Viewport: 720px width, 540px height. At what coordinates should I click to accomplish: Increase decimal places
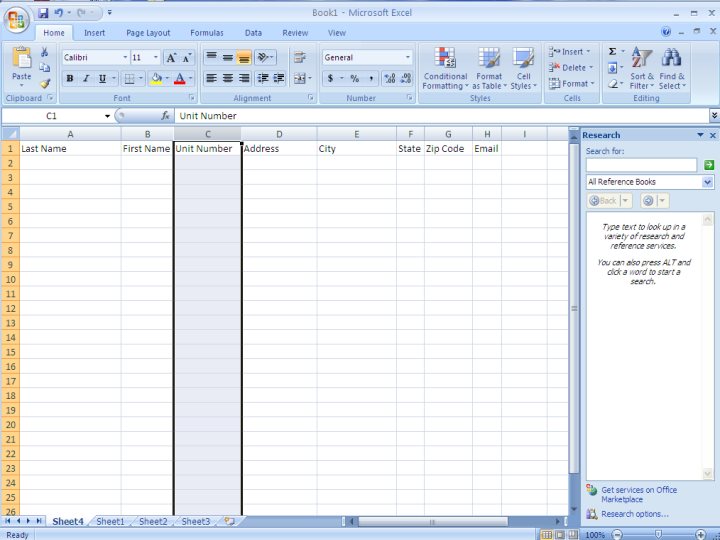(x=389, y=79)
